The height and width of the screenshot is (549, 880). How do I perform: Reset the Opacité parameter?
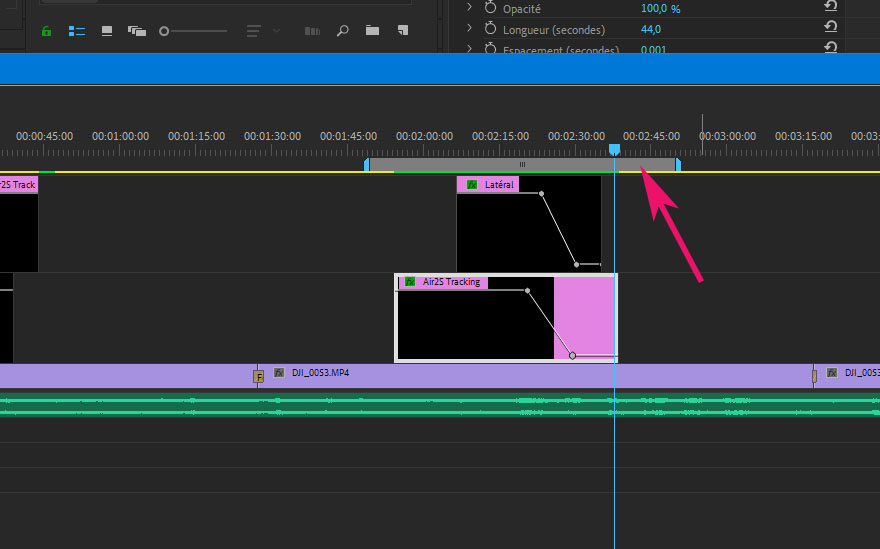(830, 8)
